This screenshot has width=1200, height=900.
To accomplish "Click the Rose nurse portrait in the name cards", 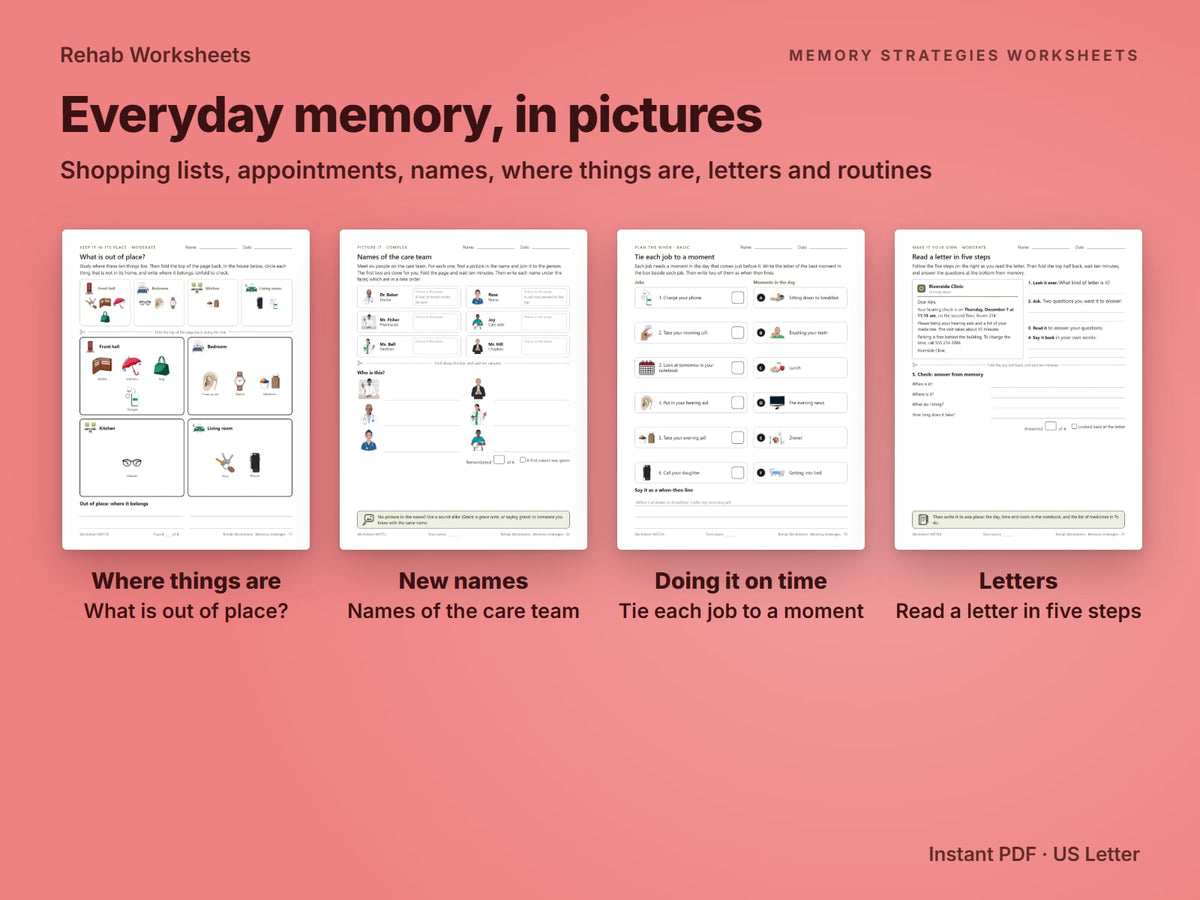I will point(477,297).
